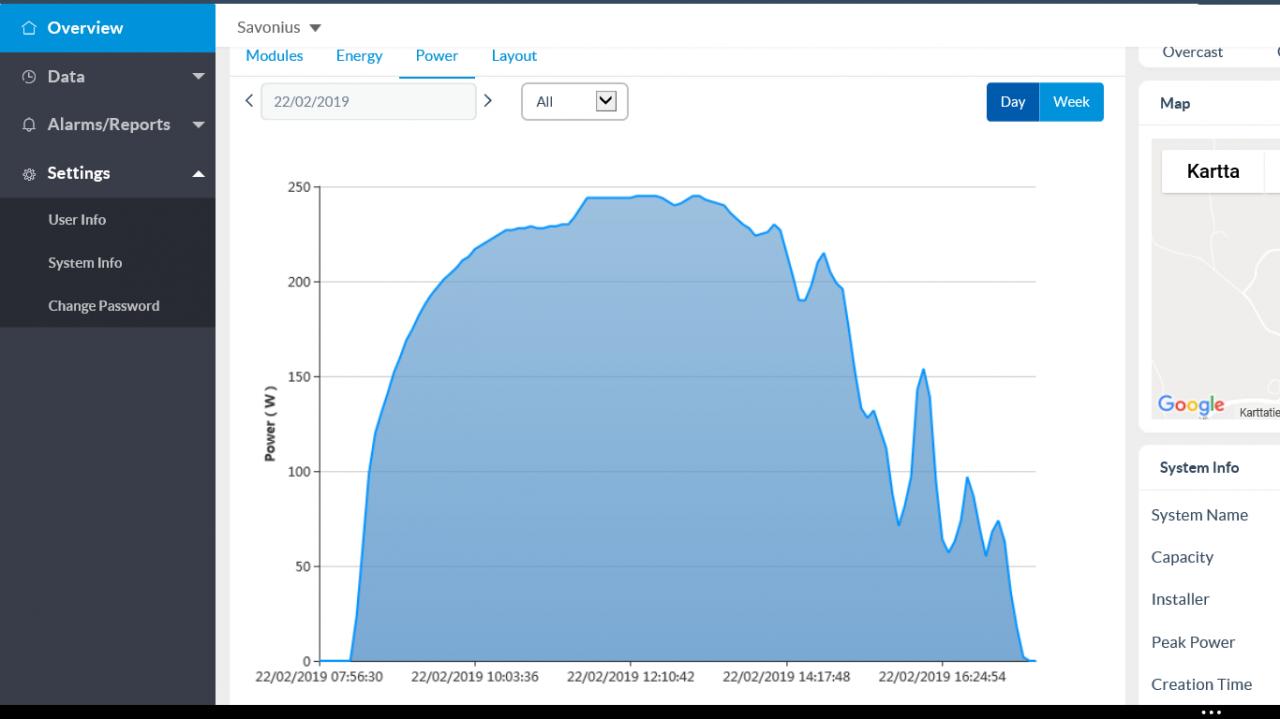Screen dimensions: 1280x719
Task: Click the Installer row label
Action: (x=1180, y=599)
